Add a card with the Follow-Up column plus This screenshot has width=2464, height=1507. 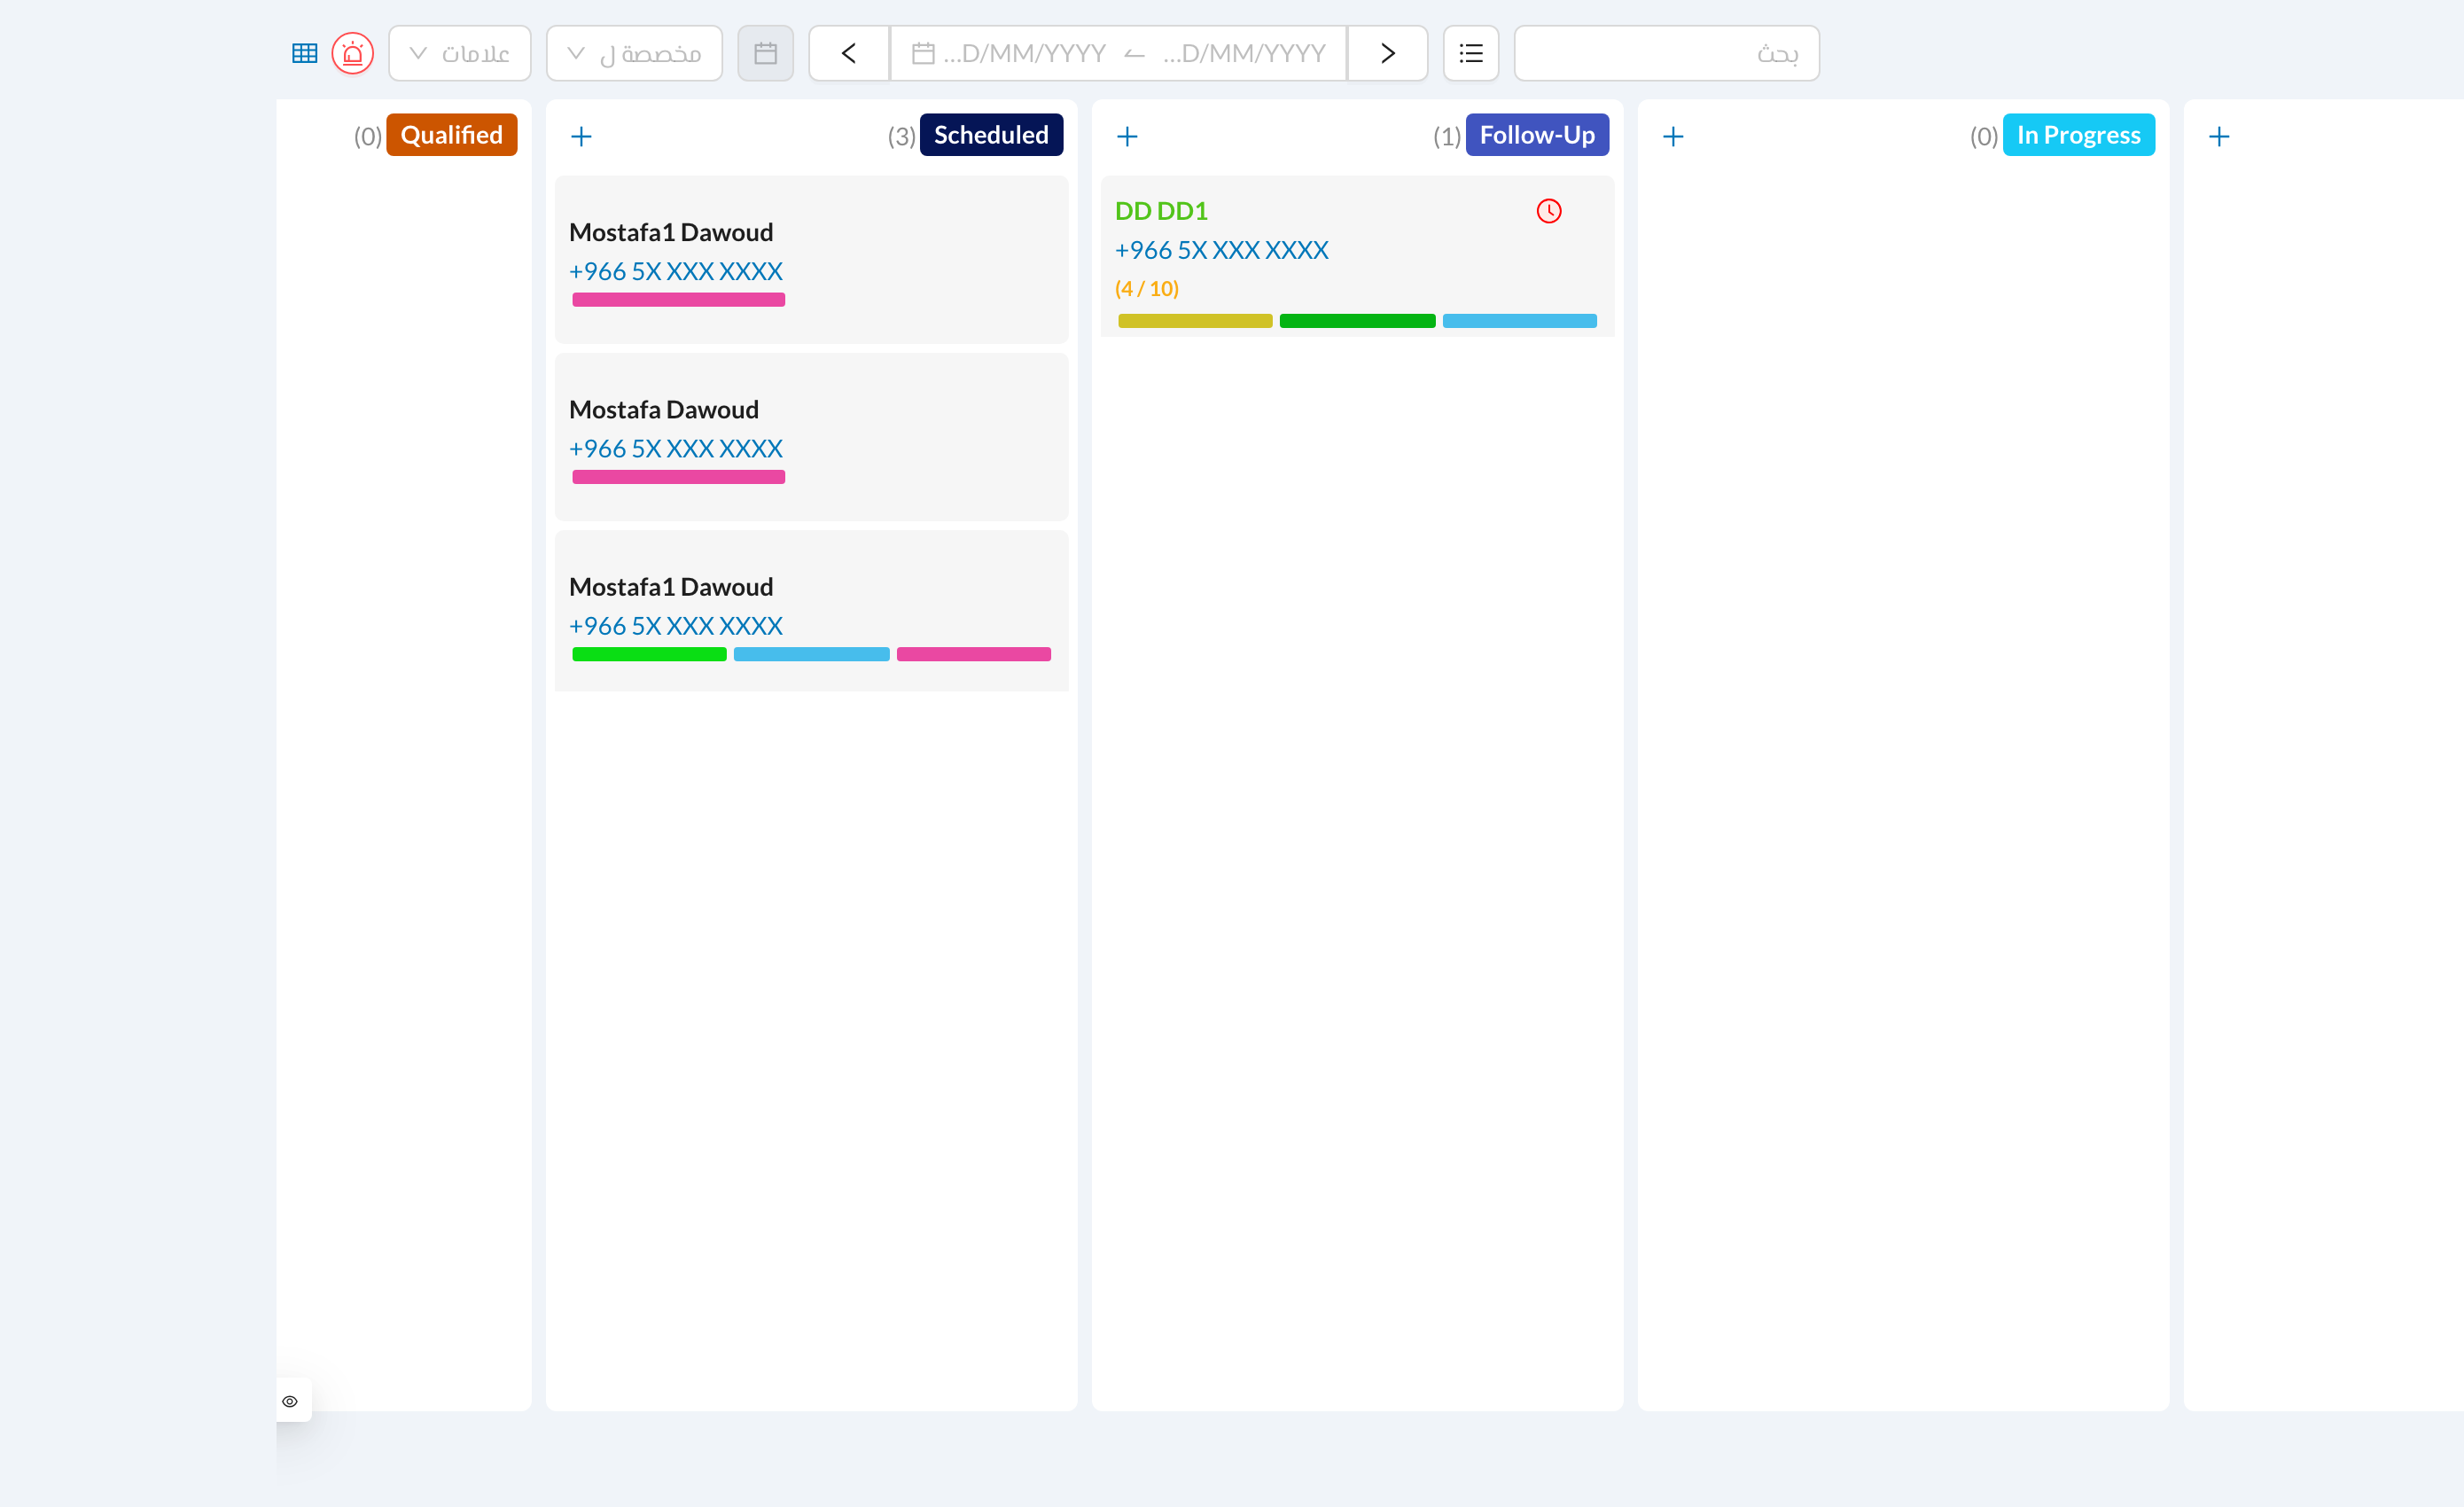click(x=1127, y=136)
